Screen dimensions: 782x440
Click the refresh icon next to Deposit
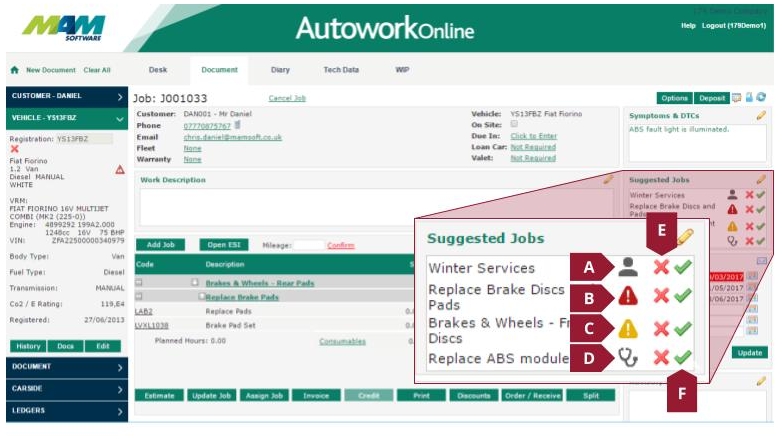(x=761, y=98)
